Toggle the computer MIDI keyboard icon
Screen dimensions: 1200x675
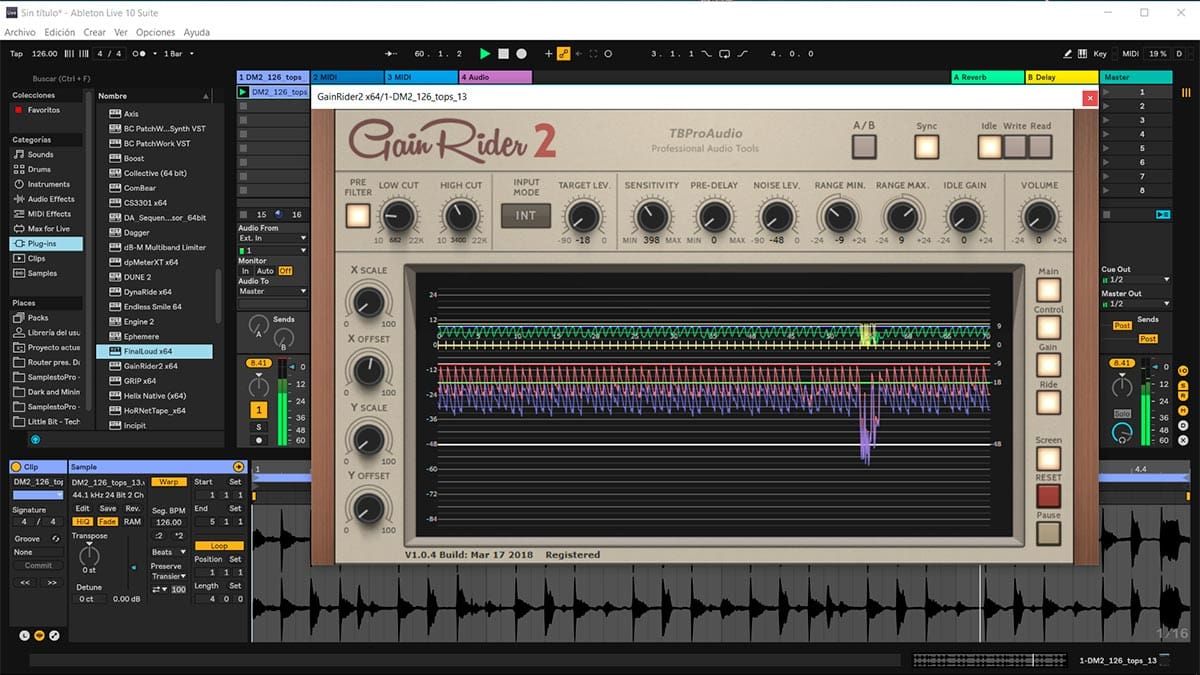click(x=1083, y=53)
